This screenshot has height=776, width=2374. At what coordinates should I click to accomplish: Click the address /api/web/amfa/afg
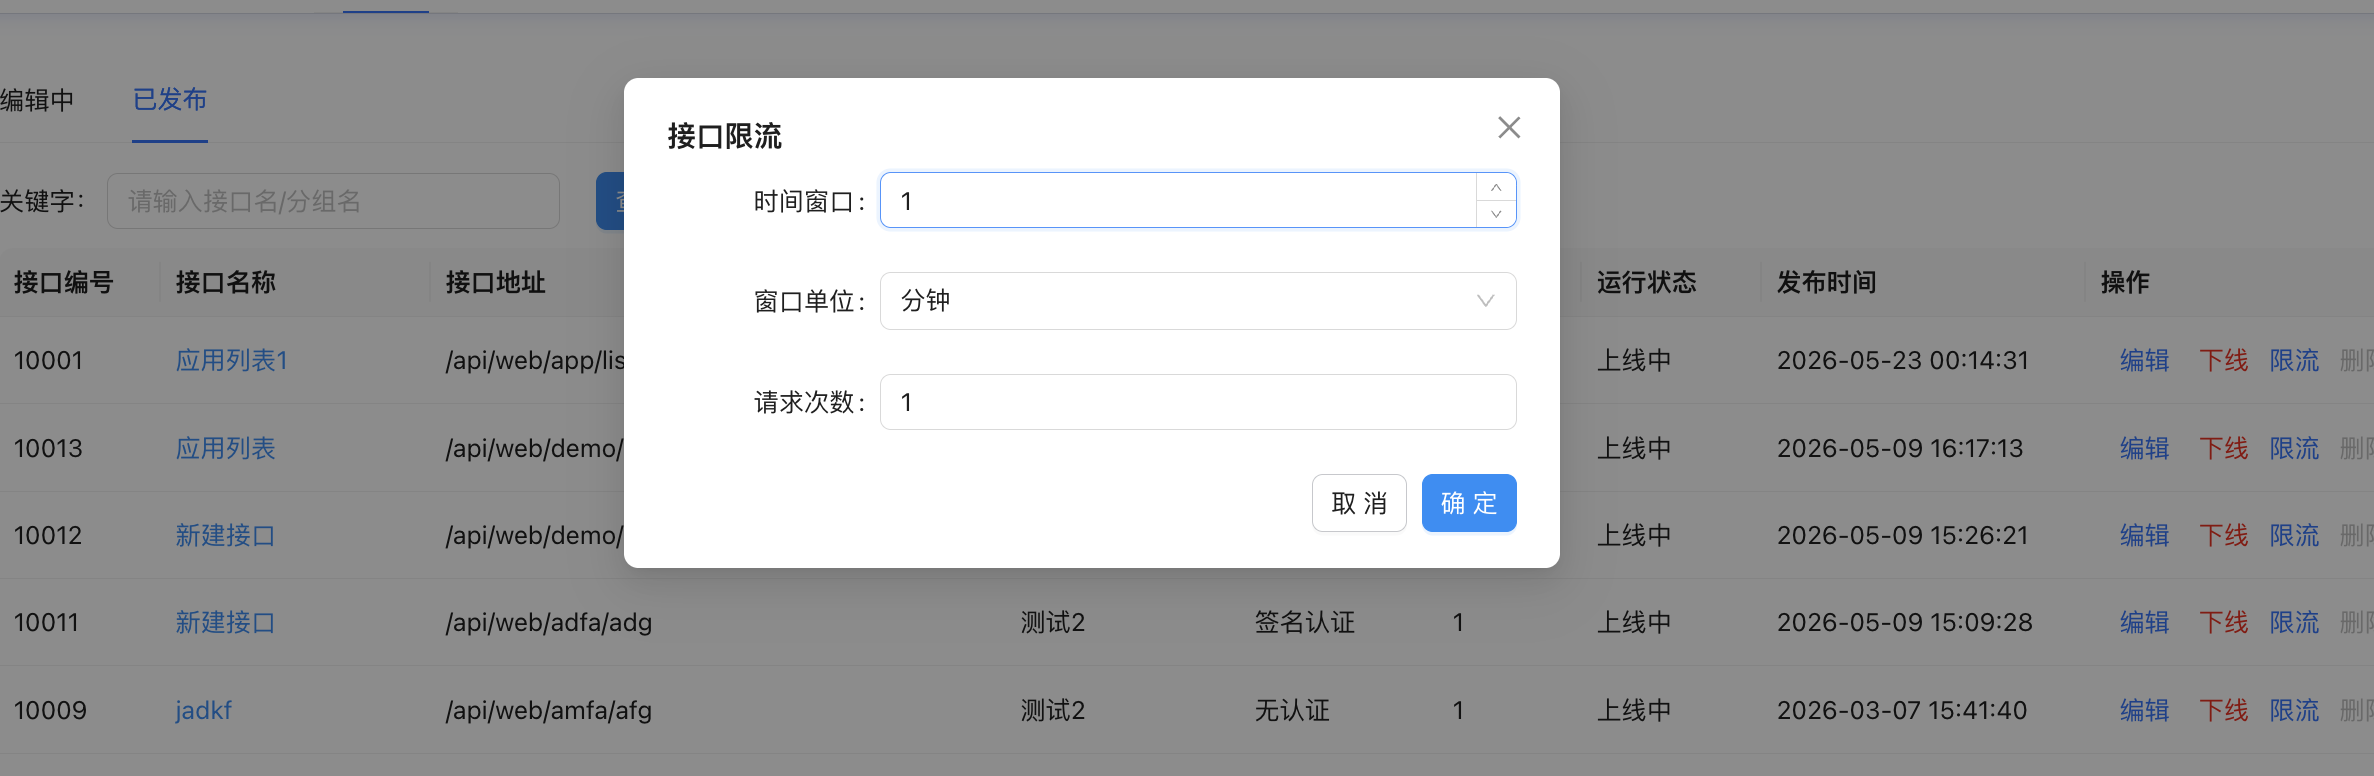(x=549, y=710)
